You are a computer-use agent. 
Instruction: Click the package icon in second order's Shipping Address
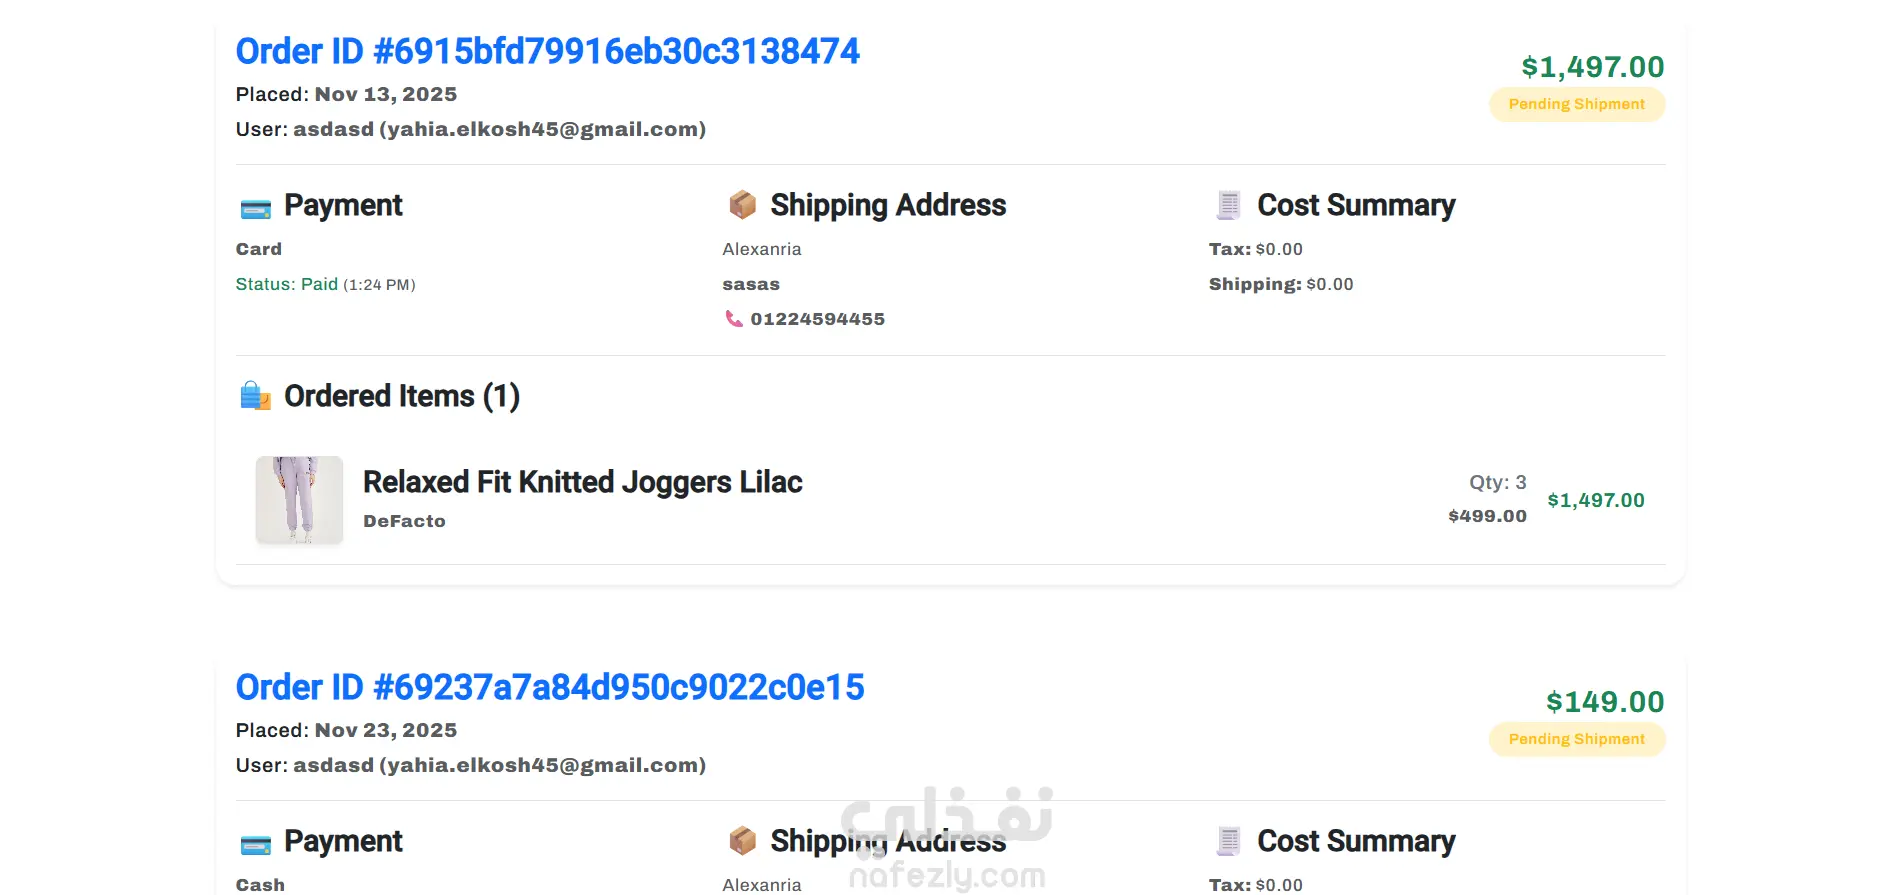tap(742, 841)
